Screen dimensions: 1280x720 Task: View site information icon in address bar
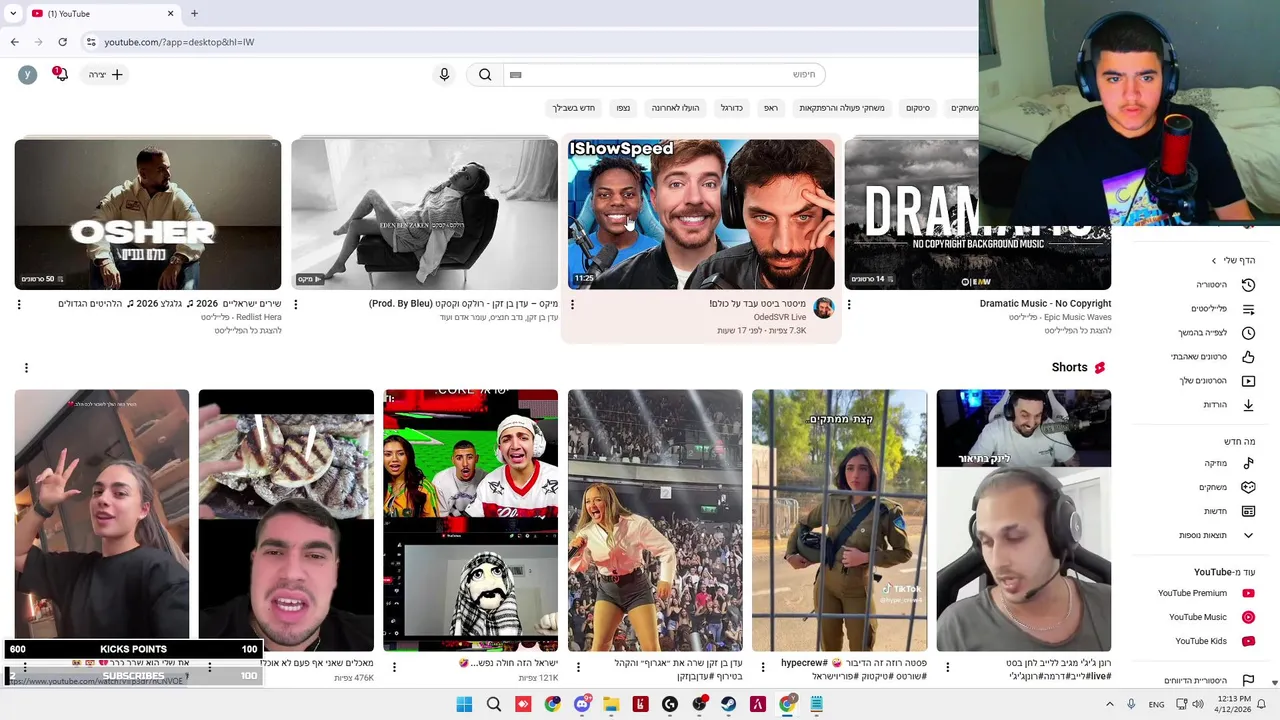coord(91,42)
